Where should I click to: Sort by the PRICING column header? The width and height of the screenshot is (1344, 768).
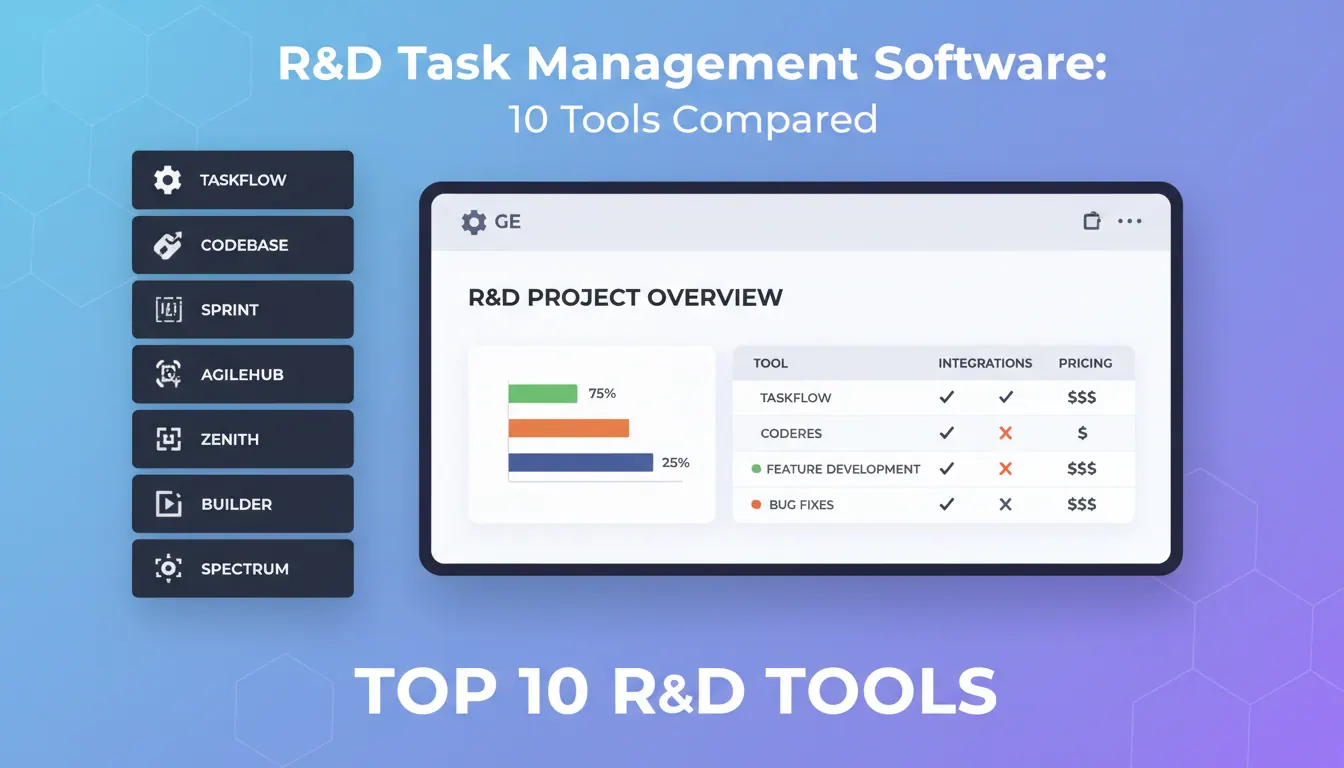coord(1085,363)
